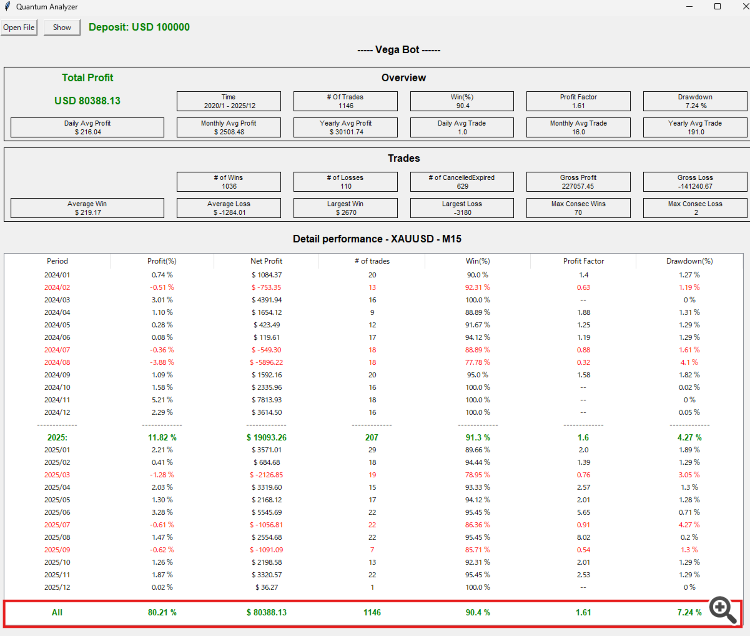
Task: Click the # of trades column header
Action: 372,261
